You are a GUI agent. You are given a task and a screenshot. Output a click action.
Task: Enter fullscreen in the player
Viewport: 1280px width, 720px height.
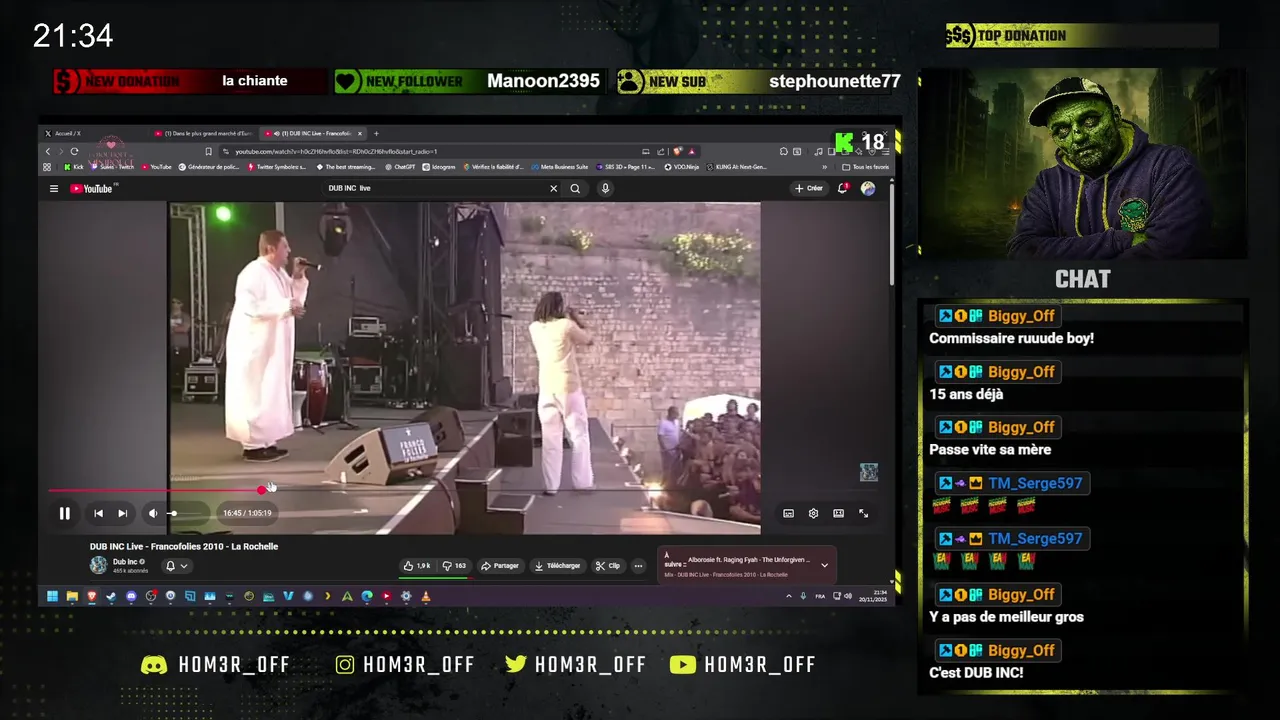click(863, 513)
